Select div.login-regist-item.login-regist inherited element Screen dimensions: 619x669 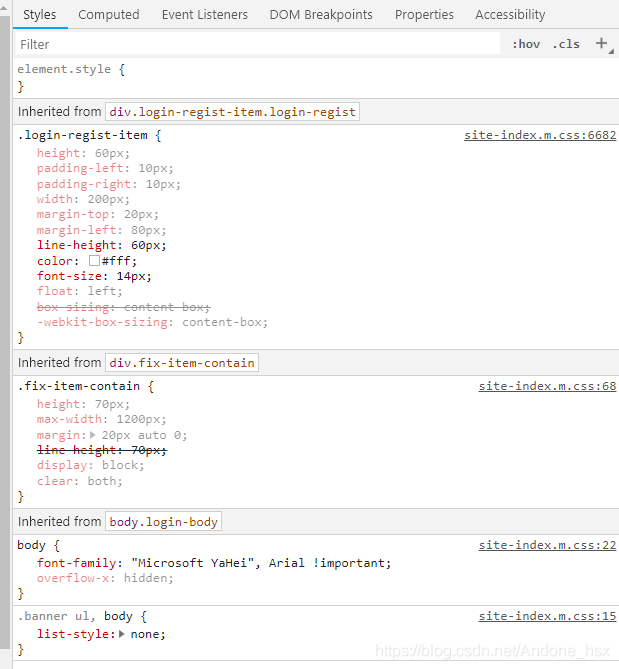pos(232,112)
